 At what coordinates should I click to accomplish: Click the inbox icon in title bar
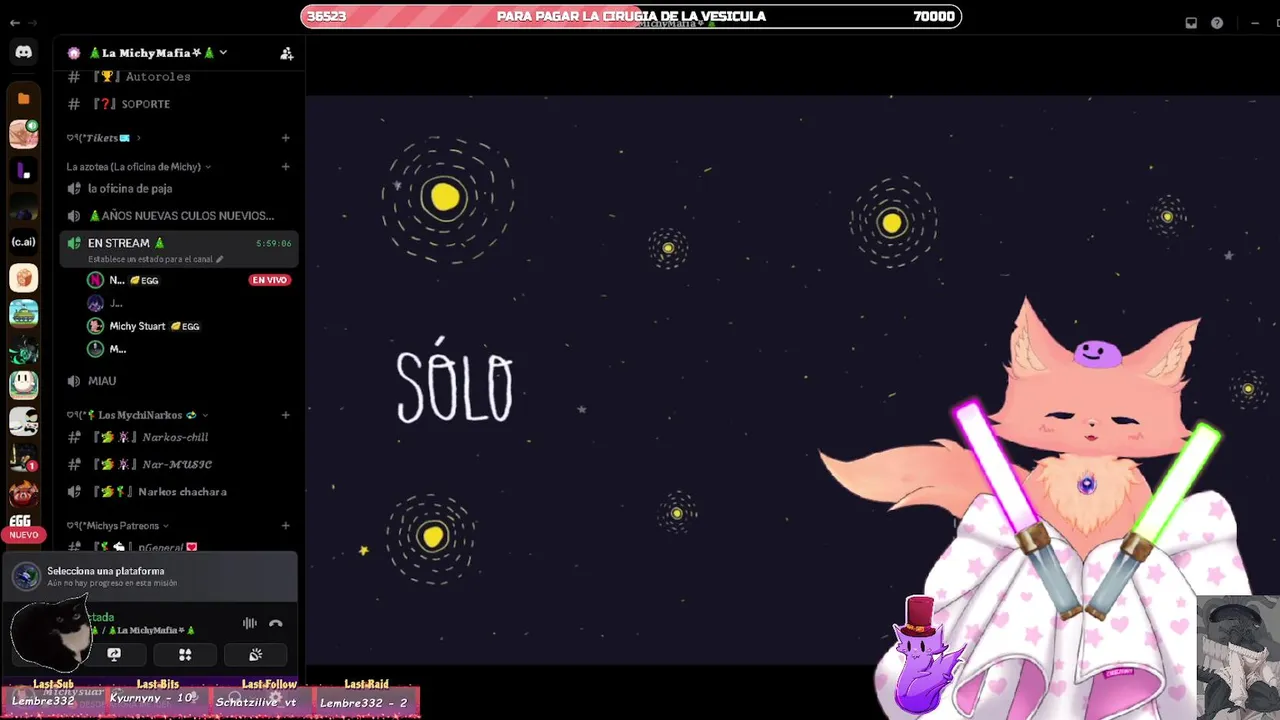(1191, 23)
